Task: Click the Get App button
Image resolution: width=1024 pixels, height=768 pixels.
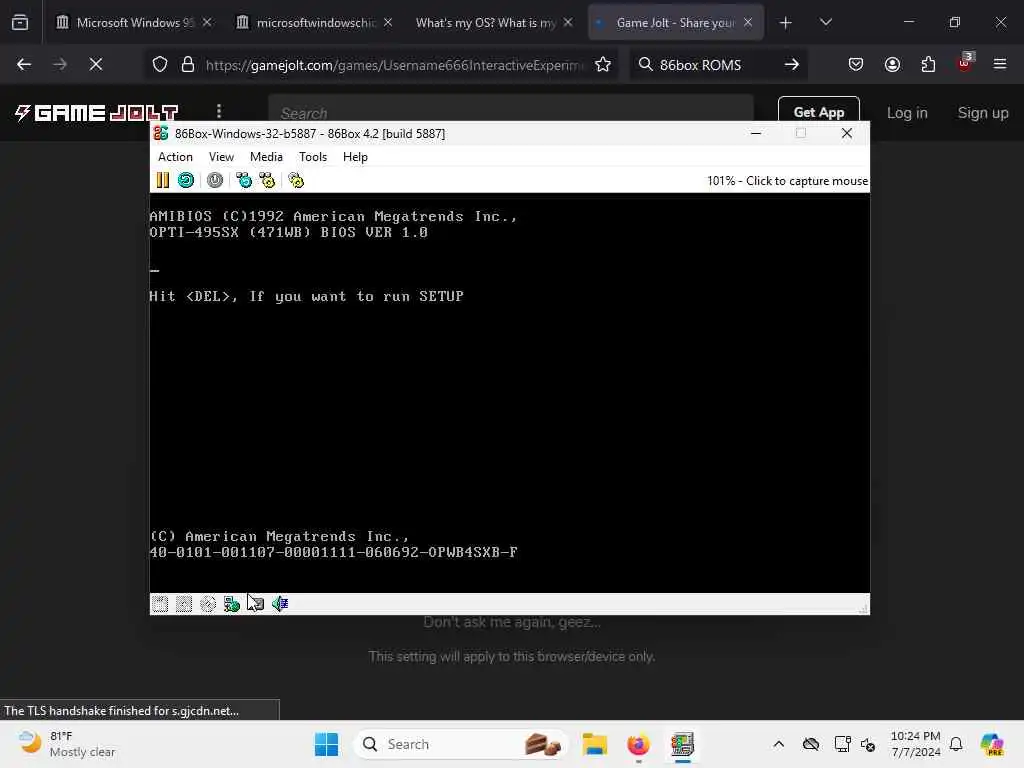Action: pyautogui.click(x=818, y=112)
